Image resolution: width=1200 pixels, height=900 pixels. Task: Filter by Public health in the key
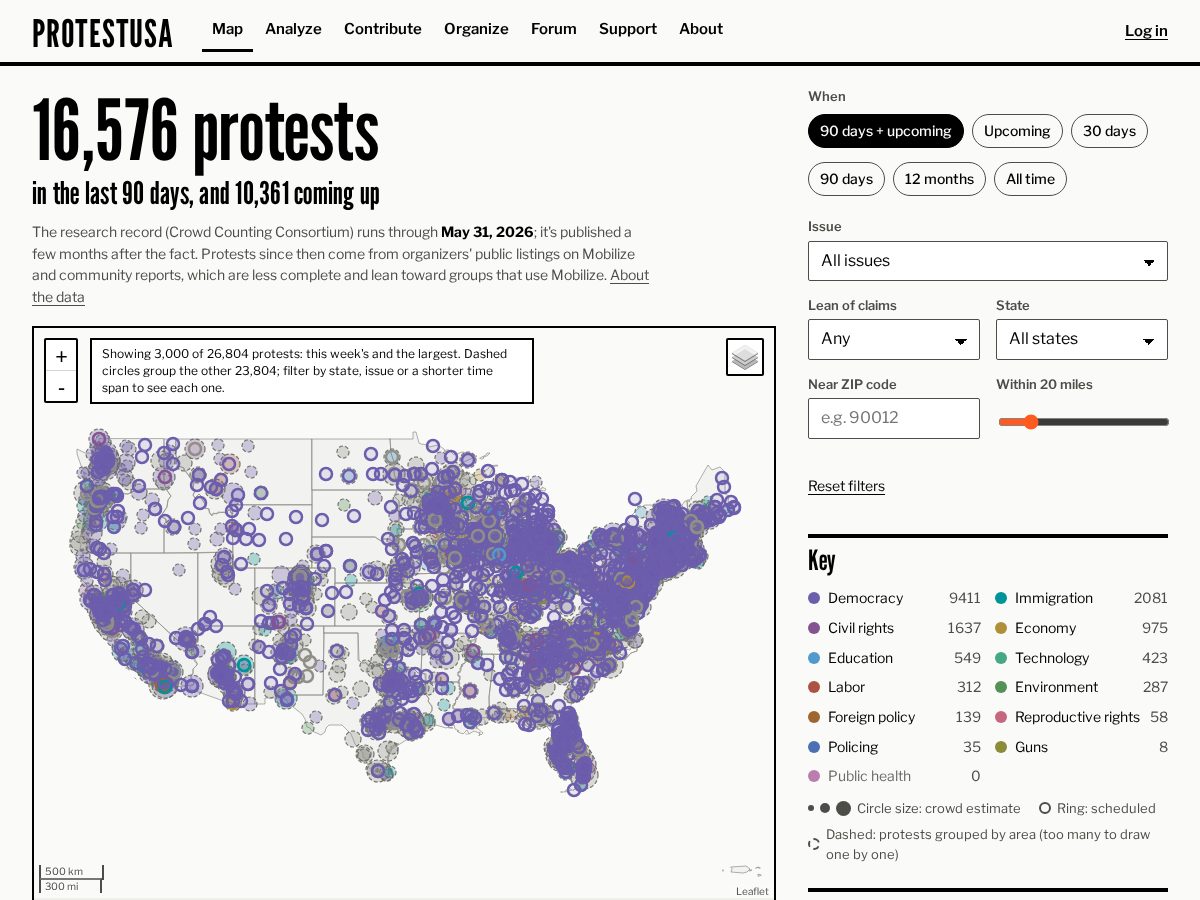(x=894, y=776)
